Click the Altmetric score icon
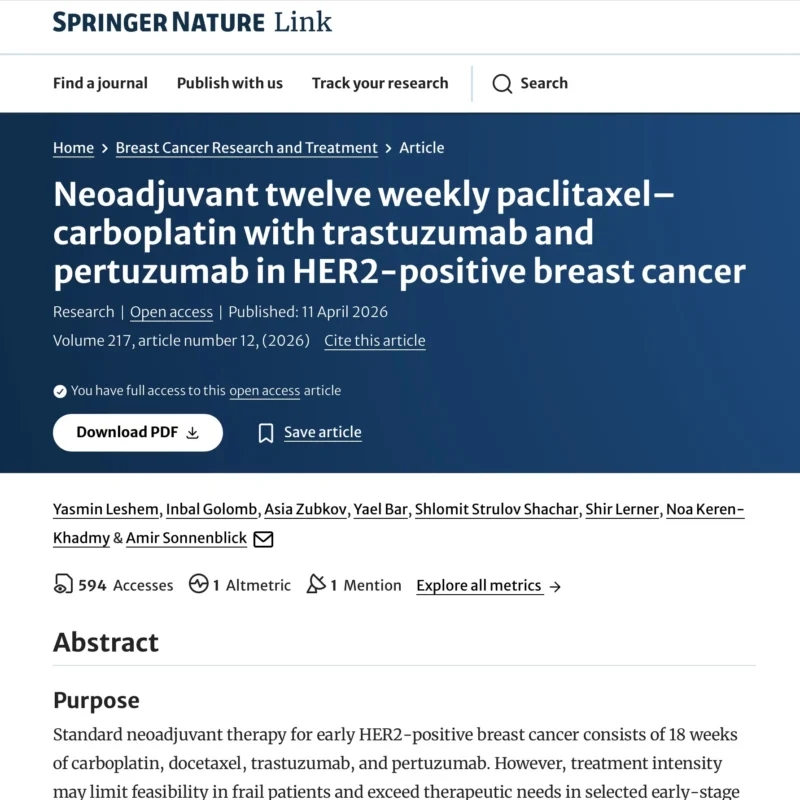The image size is (800, 800). click(x=198, y=585)
